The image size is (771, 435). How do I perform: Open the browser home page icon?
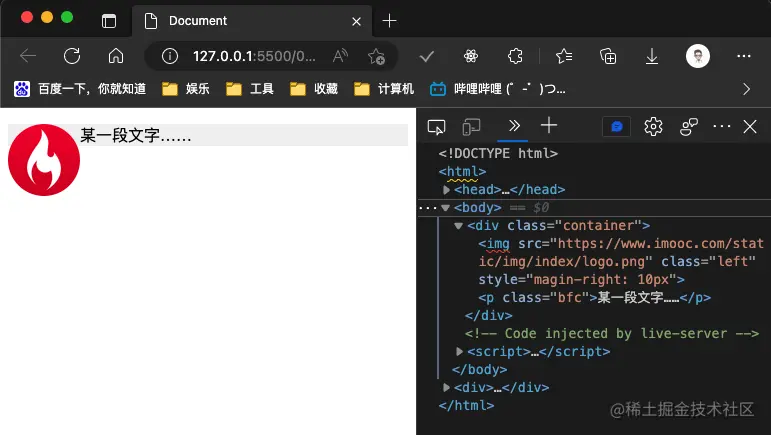[116, 56]
